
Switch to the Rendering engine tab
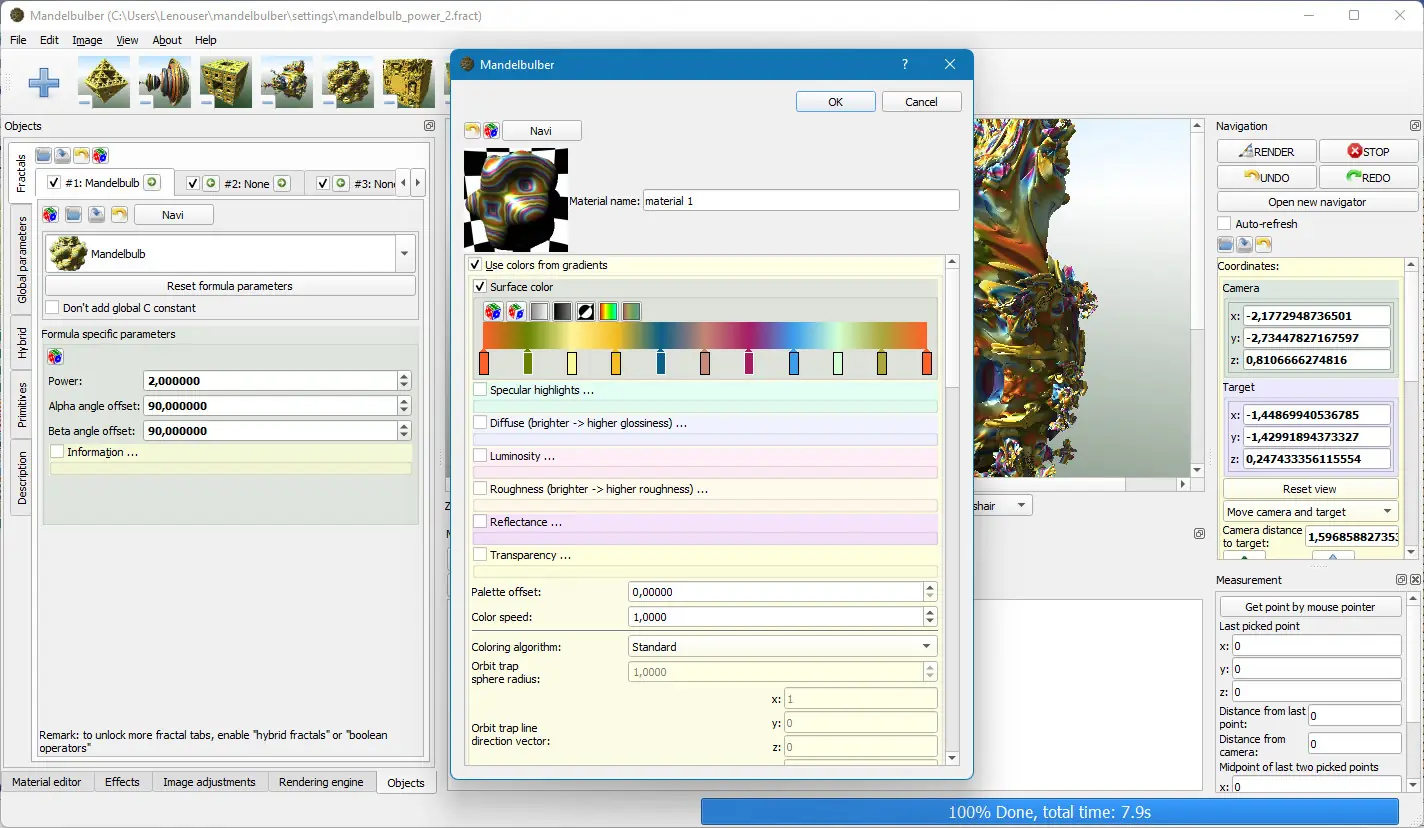[321, 782]
